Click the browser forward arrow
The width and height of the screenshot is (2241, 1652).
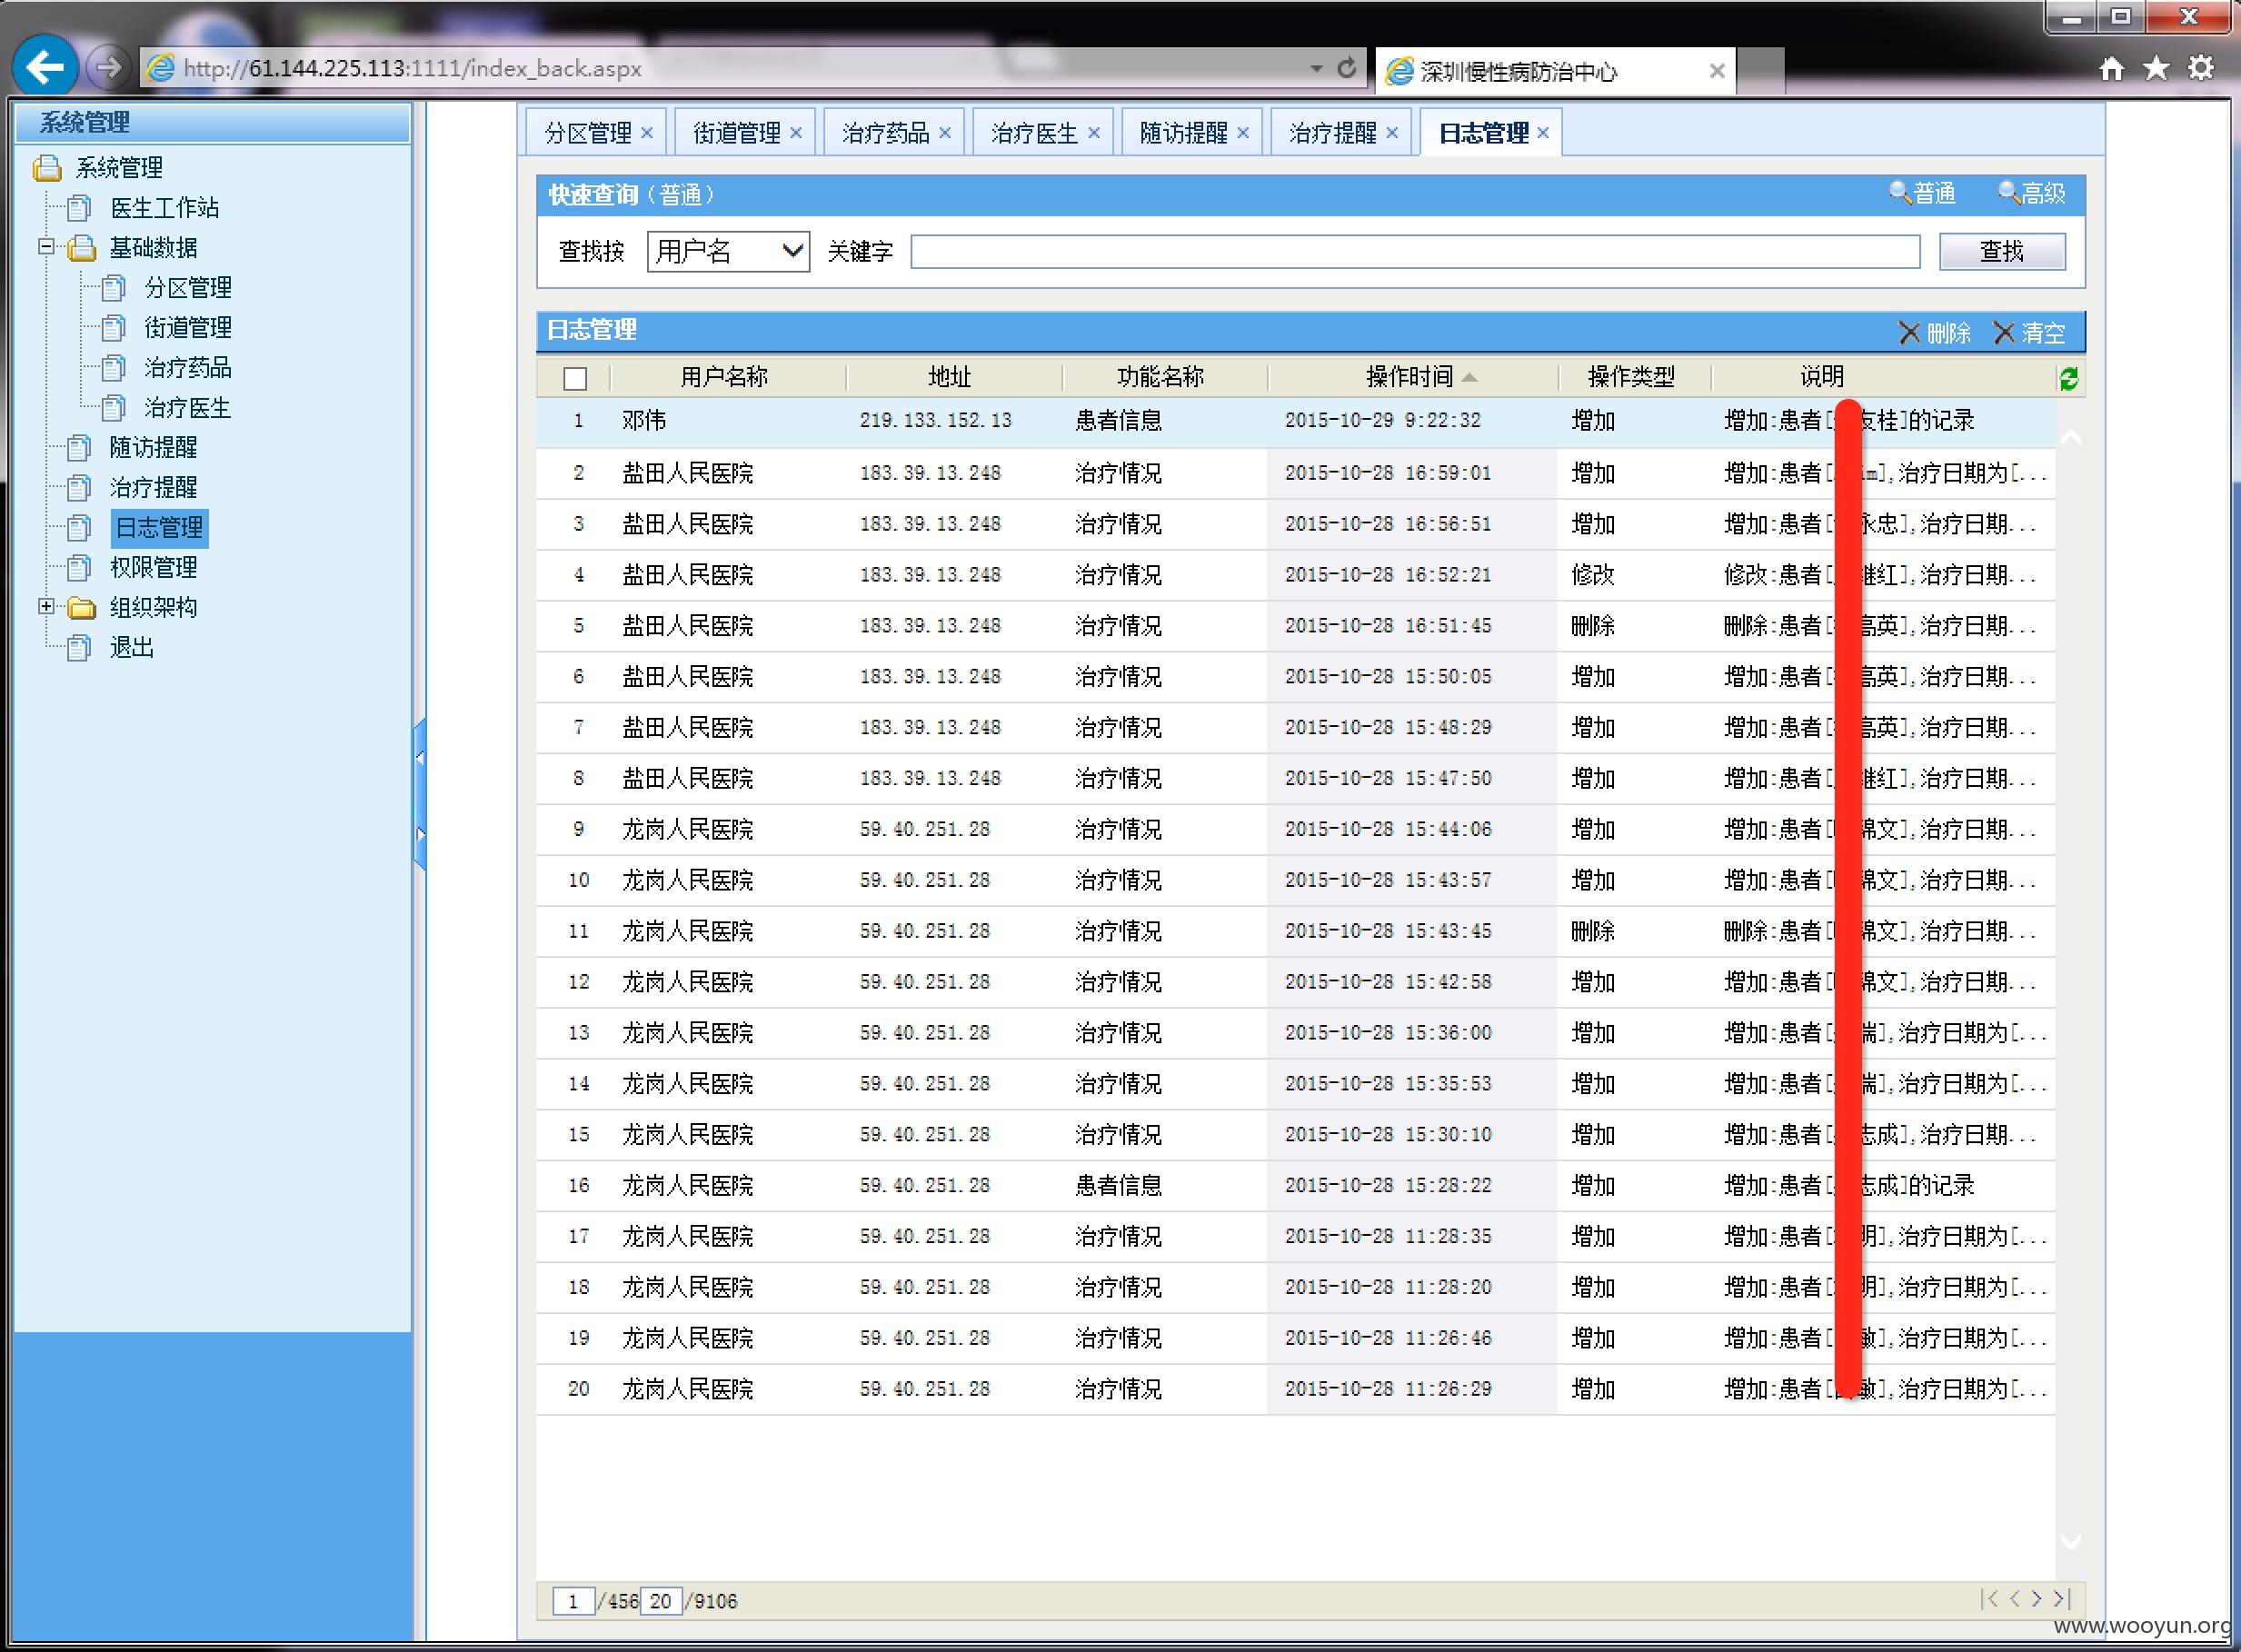click(107, 68)
